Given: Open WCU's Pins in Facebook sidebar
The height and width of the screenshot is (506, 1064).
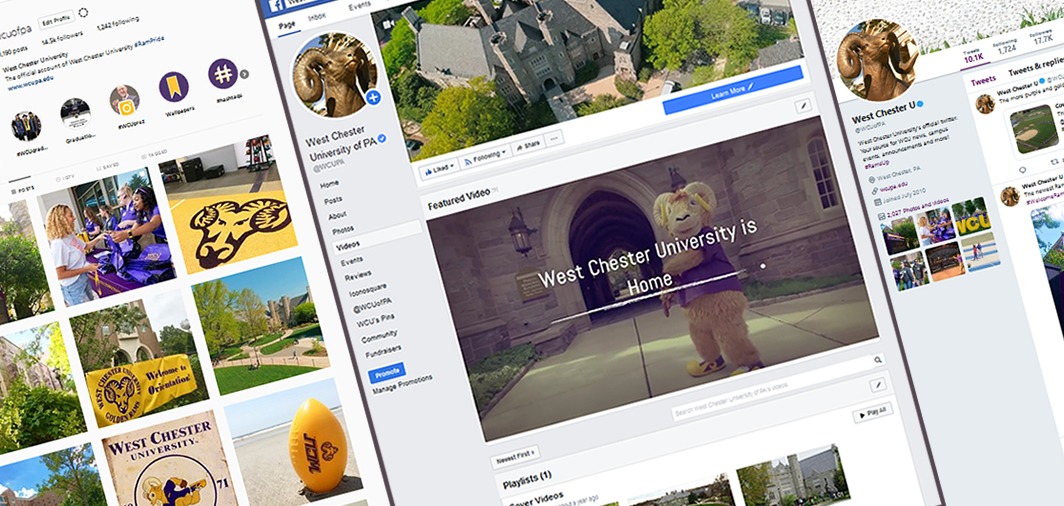Looking at the screenshot, I should pos(375,321).
